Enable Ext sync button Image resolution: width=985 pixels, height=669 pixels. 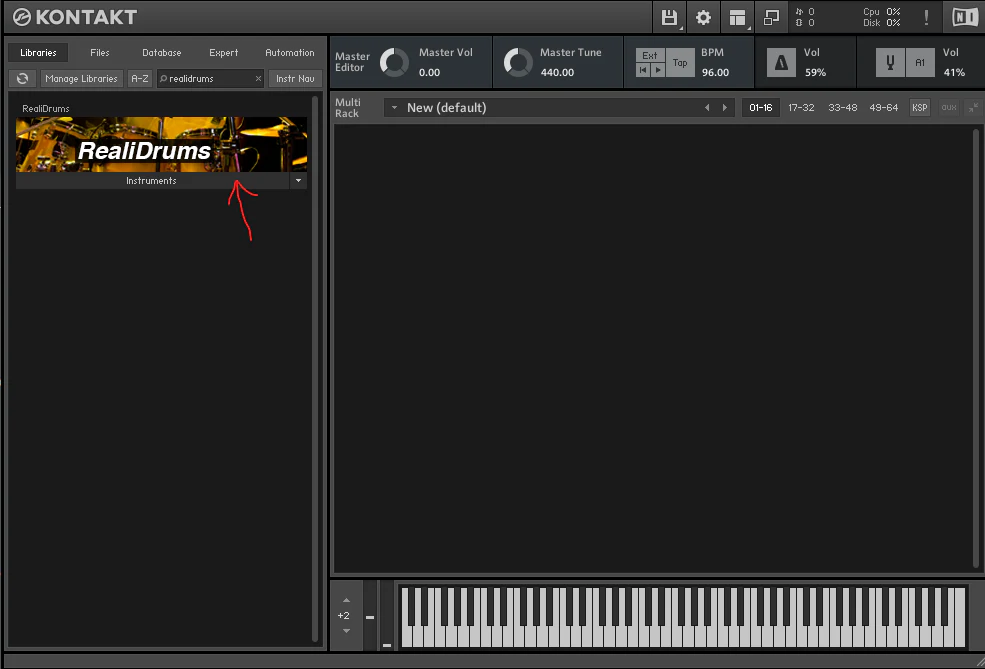pos(650,55)
